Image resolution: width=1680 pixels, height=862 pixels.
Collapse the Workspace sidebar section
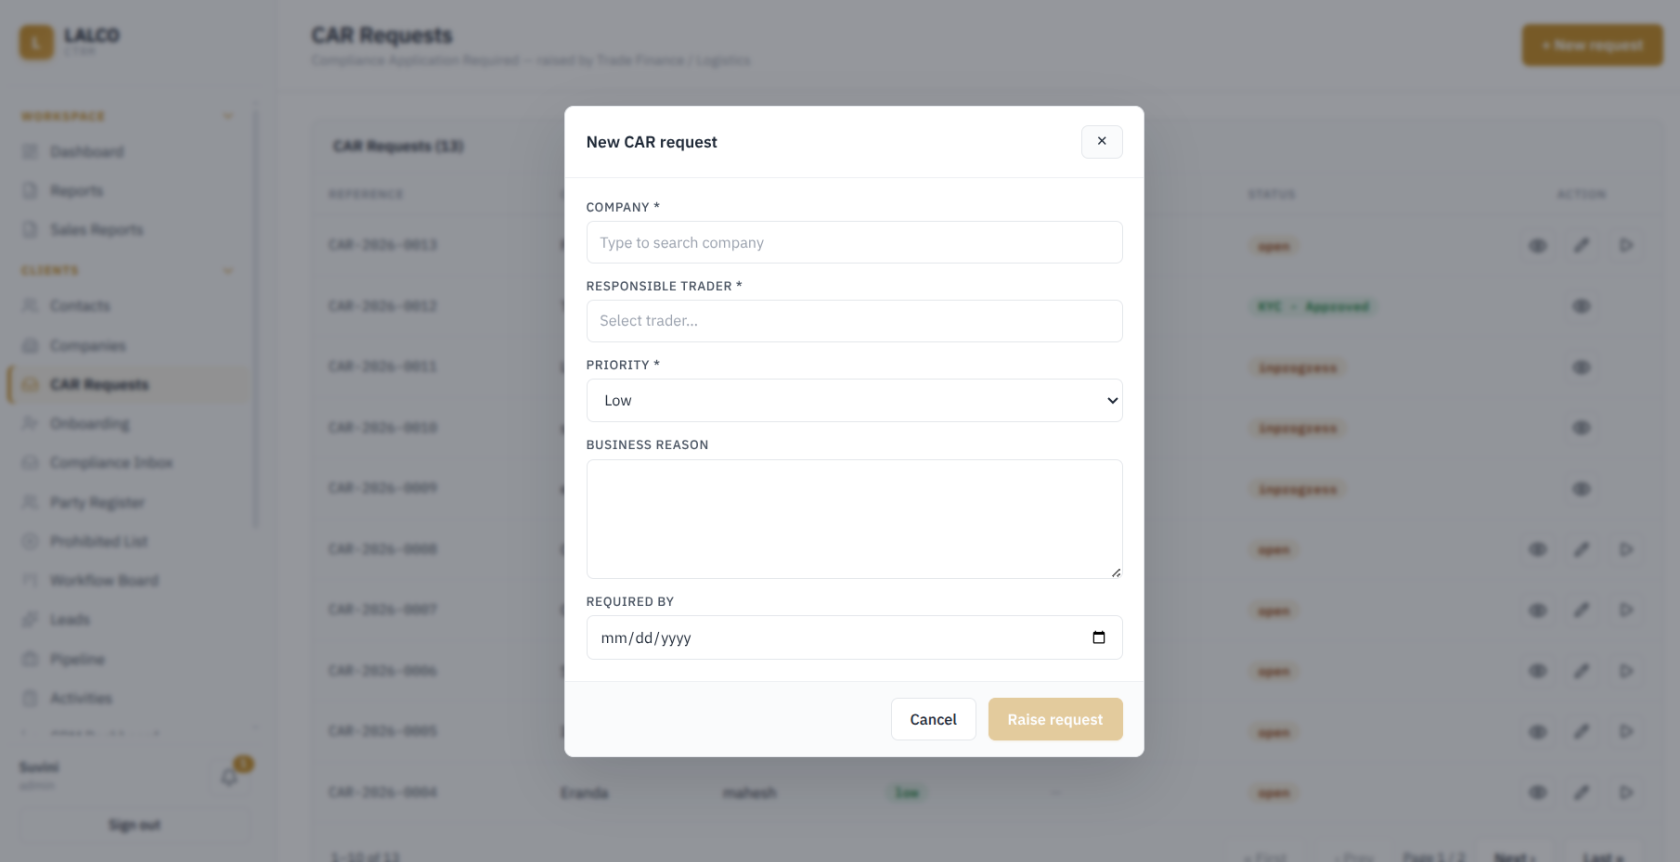click(x=228, y=116)
